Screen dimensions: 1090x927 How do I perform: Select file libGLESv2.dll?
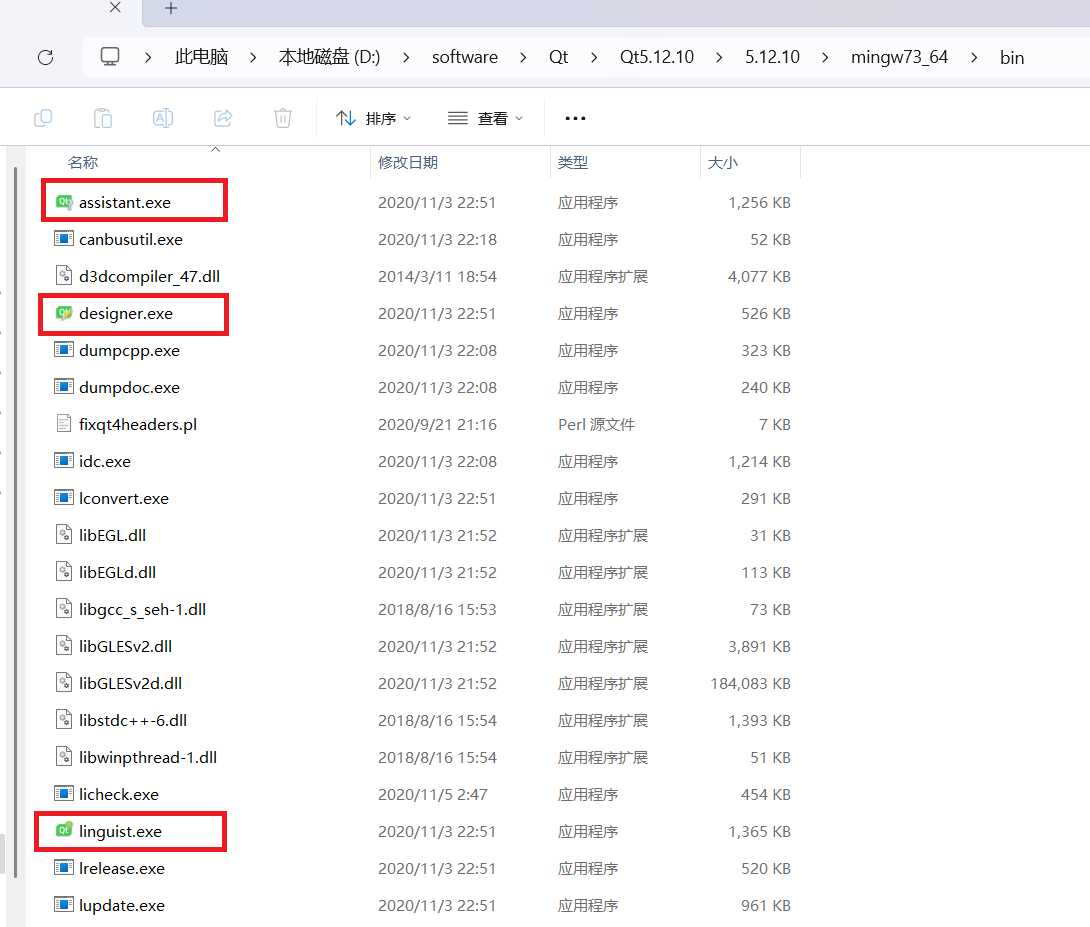point(125,646)
